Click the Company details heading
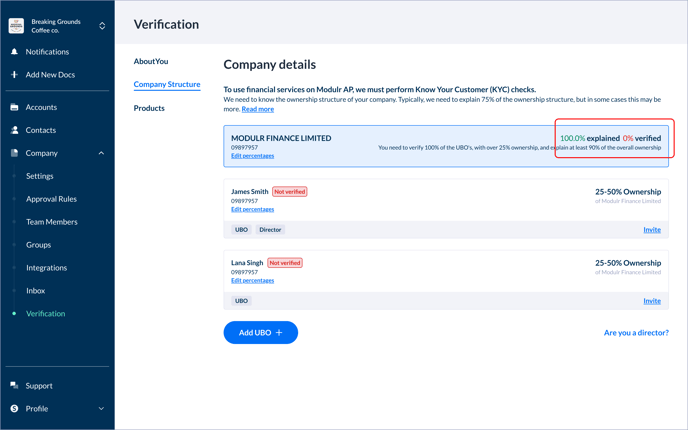 pos(270,64)
